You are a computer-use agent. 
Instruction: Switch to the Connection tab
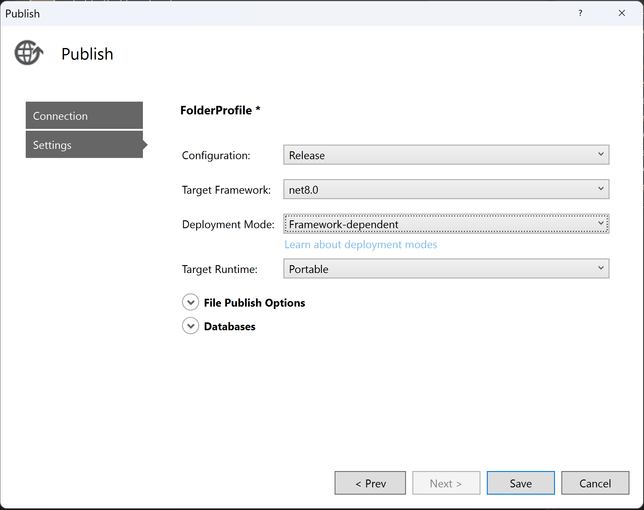[x=84, y=116]
